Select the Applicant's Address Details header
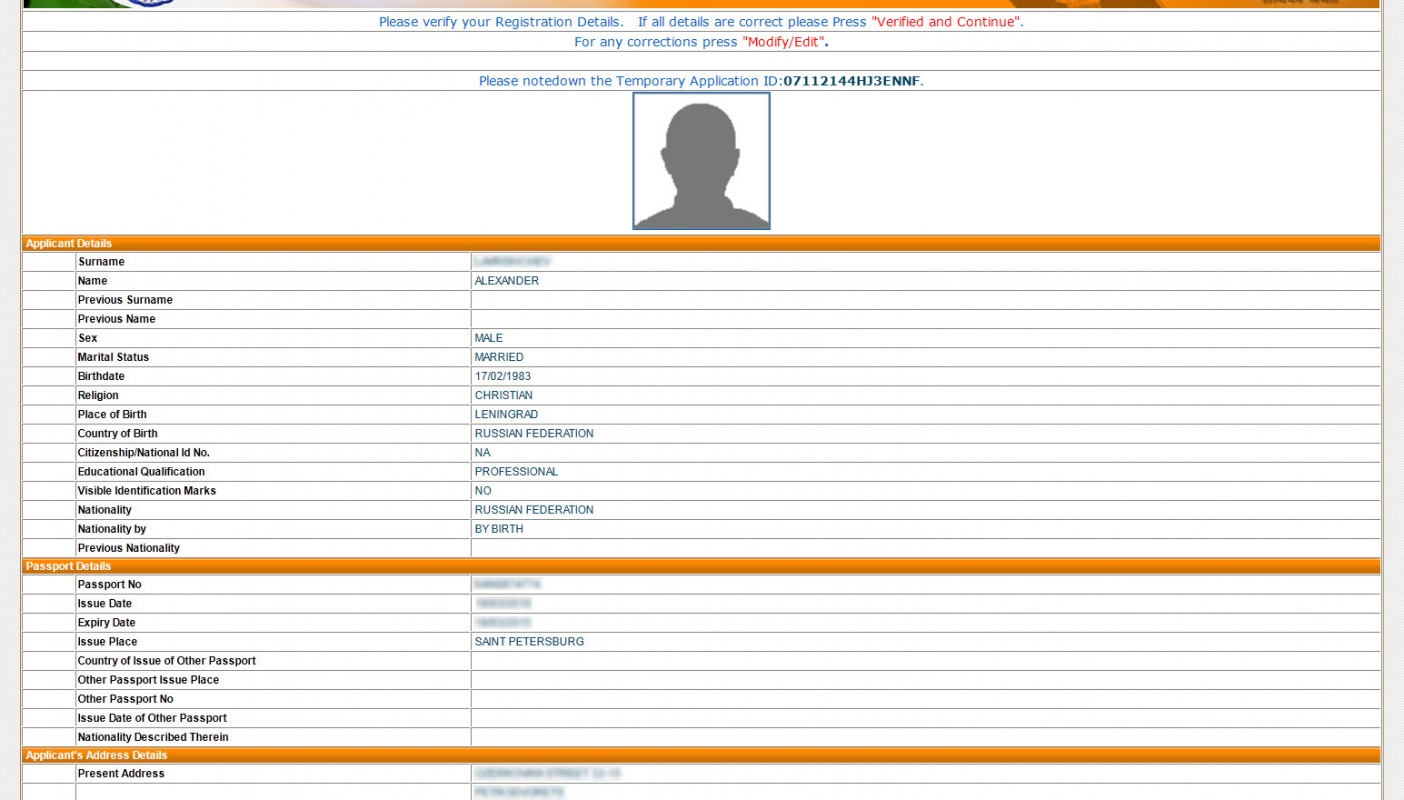 (x=96, y=755)
